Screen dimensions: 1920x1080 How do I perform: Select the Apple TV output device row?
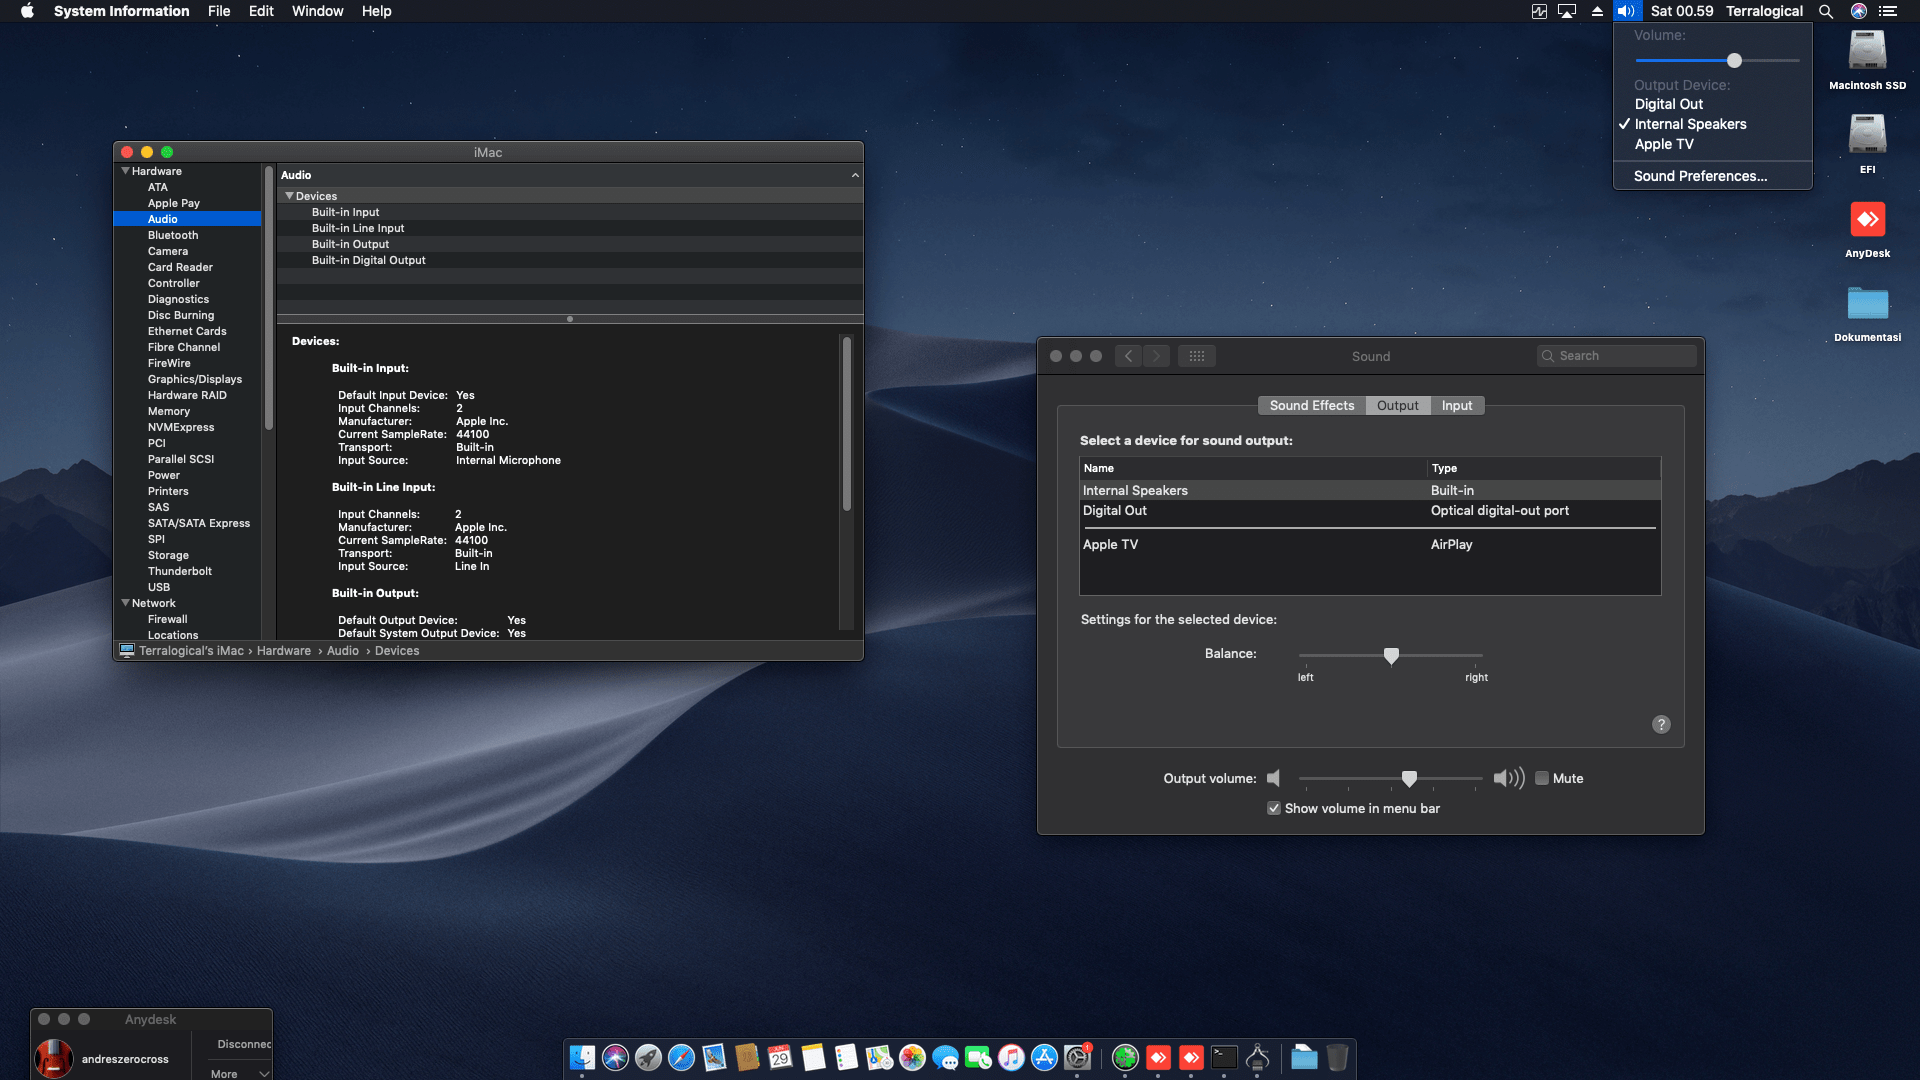pos(1110,544)
